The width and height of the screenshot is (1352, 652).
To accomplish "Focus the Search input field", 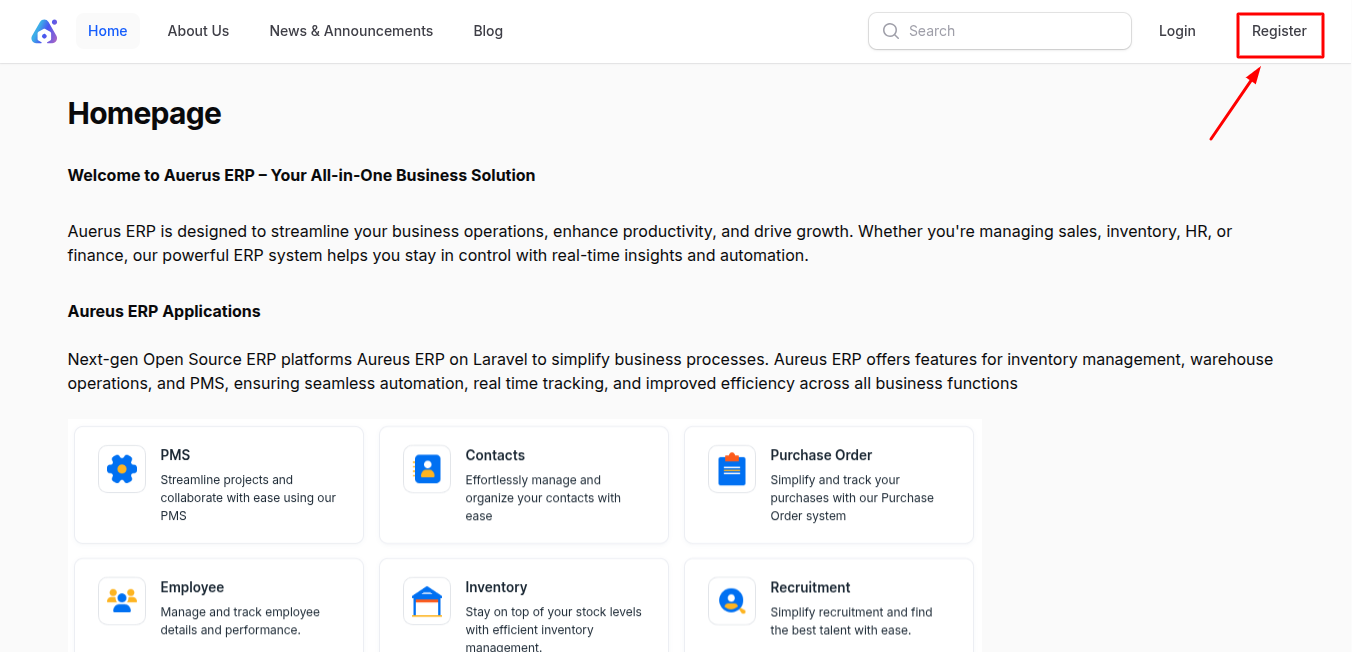I will pos(1010,31).
